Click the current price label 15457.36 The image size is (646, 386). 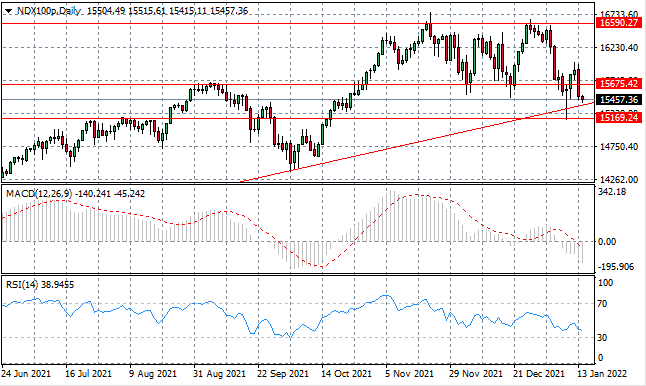point(618,100)
